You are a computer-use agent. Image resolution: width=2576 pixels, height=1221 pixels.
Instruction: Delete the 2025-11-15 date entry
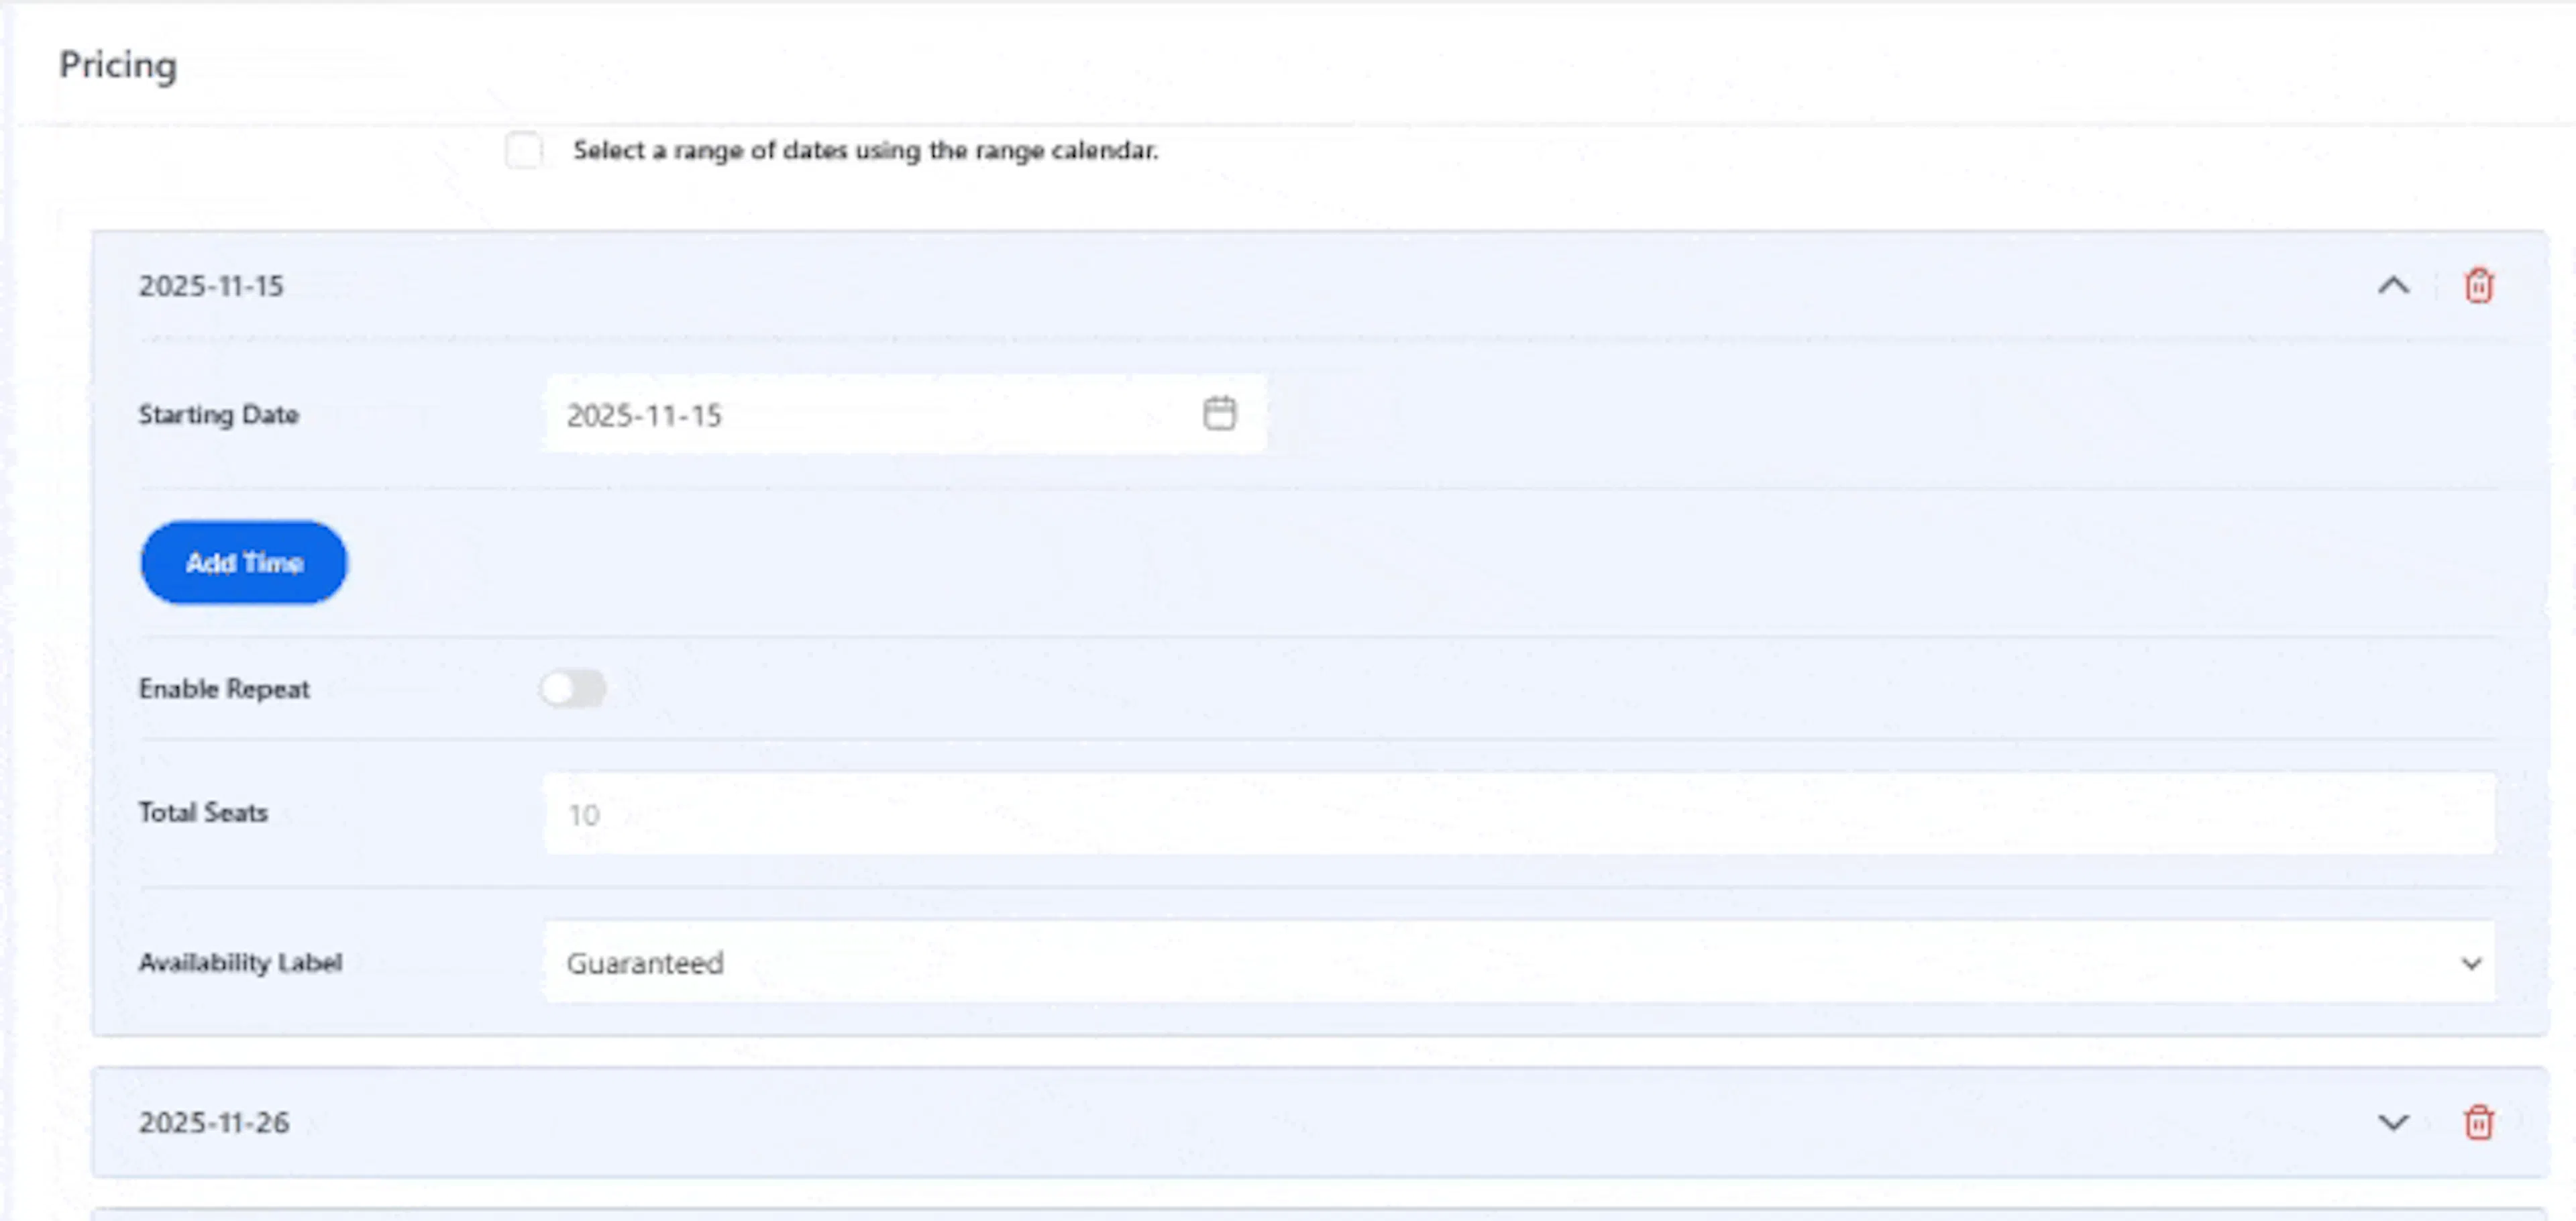pos(2478,286)
